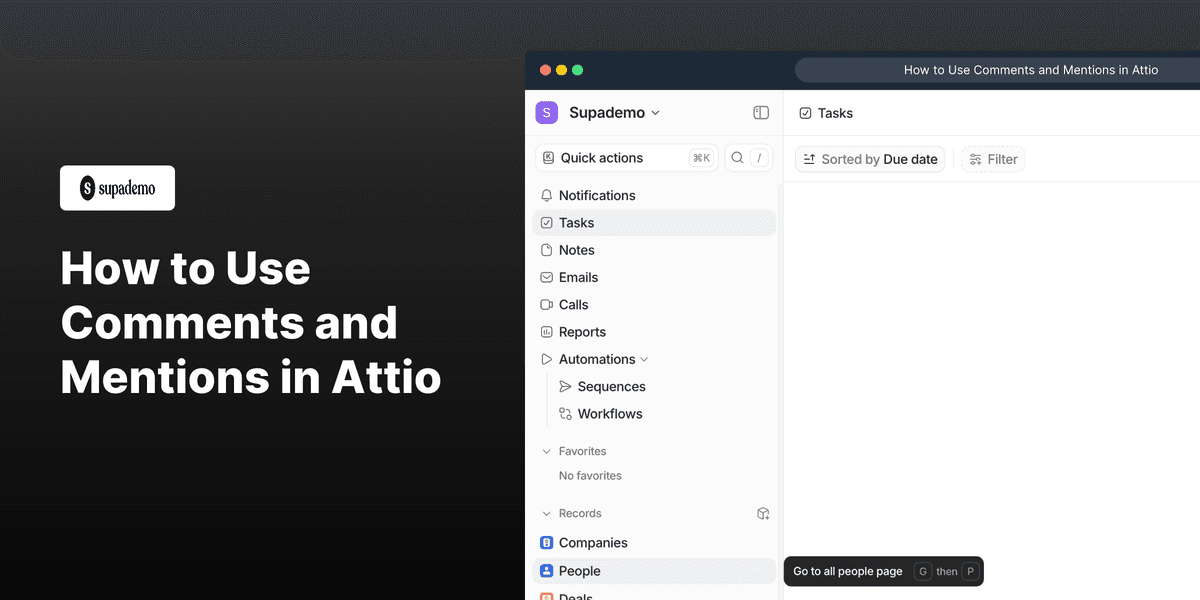Toggle the Filter settings control
Screen dimensions: 1200x600
[x=992, y=158]
